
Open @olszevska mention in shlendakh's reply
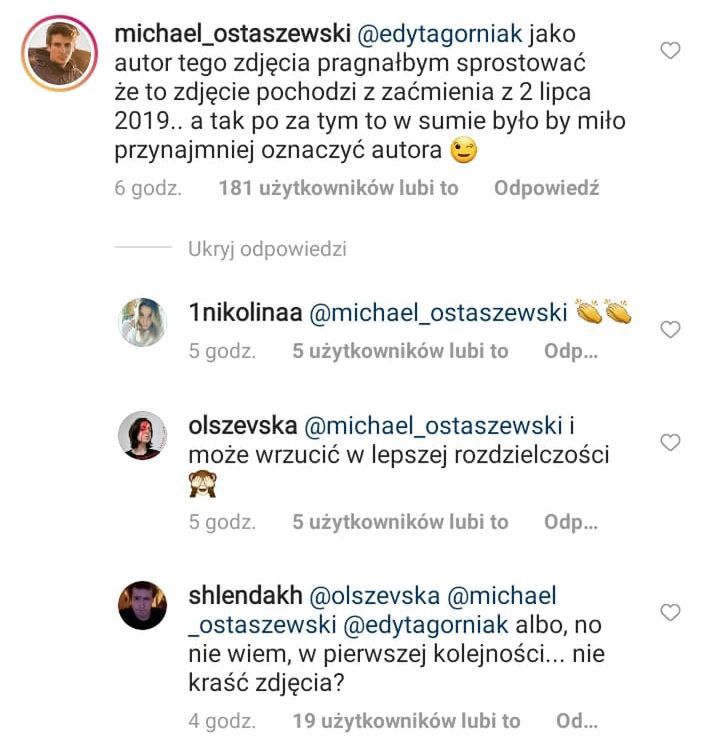pyautogui.click(x=376, y=596)
